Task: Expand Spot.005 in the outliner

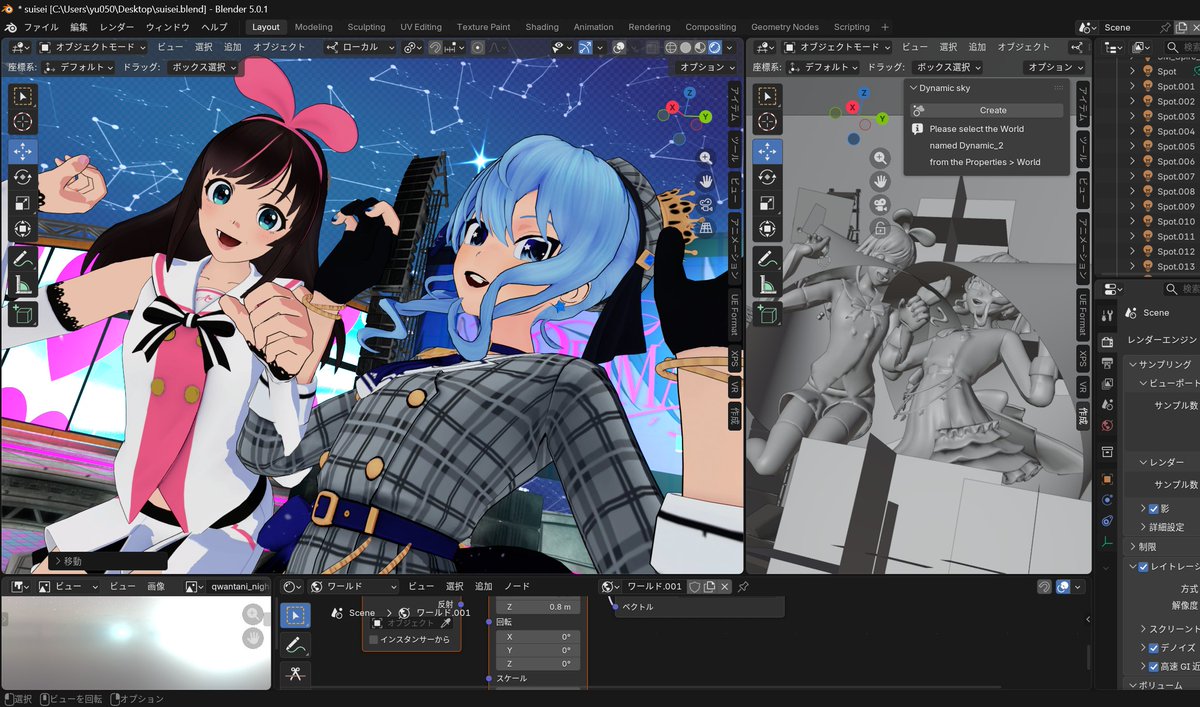Action: click(1133, 146)
